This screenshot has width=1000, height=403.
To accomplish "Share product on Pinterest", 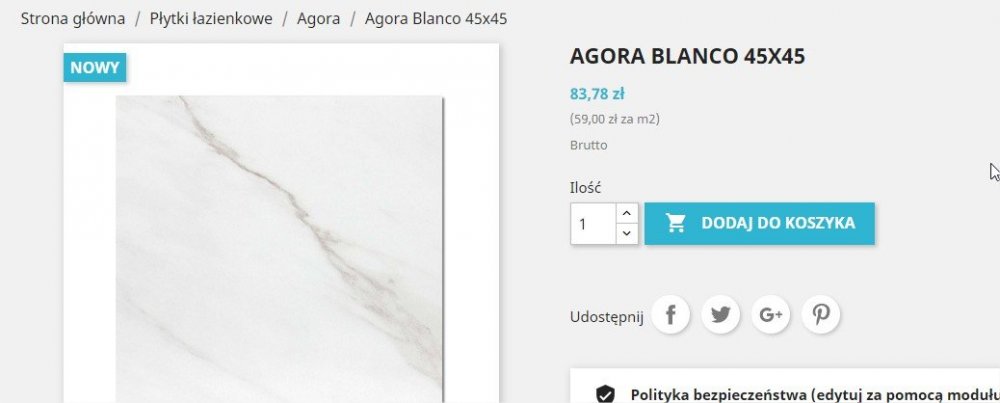I will 821,314.
